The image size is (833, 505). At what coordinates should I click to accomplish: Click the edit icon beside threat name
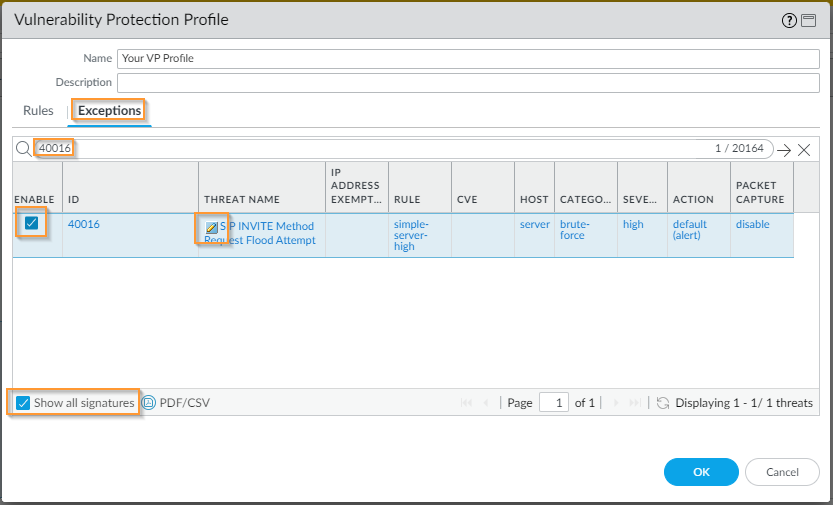point(211,229)
